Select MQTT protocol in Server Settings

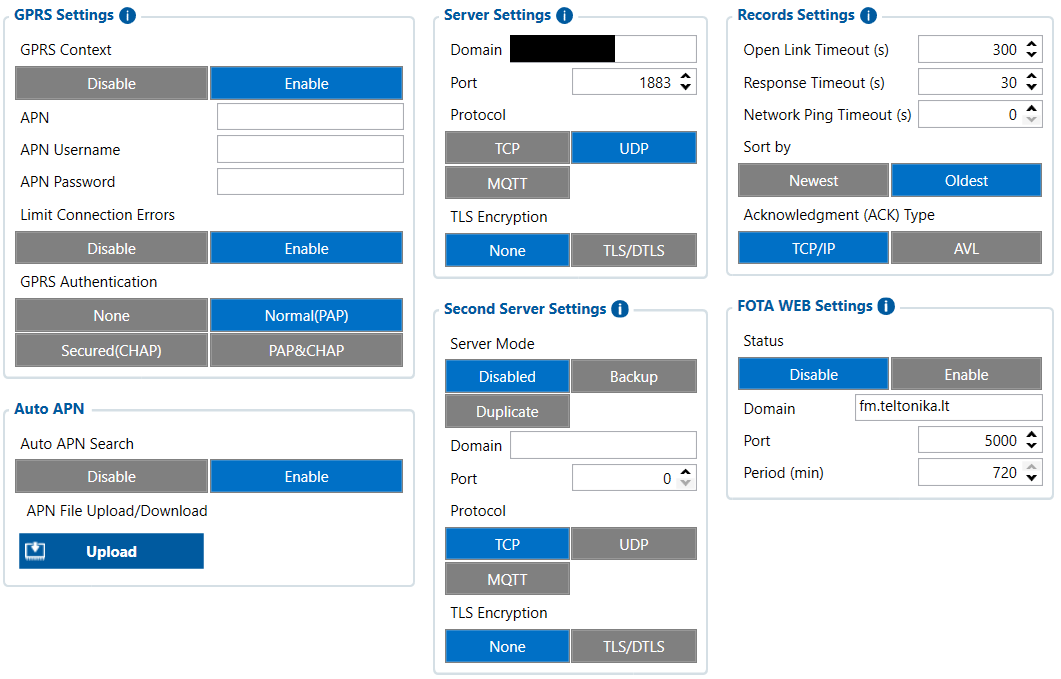point(507,183)
